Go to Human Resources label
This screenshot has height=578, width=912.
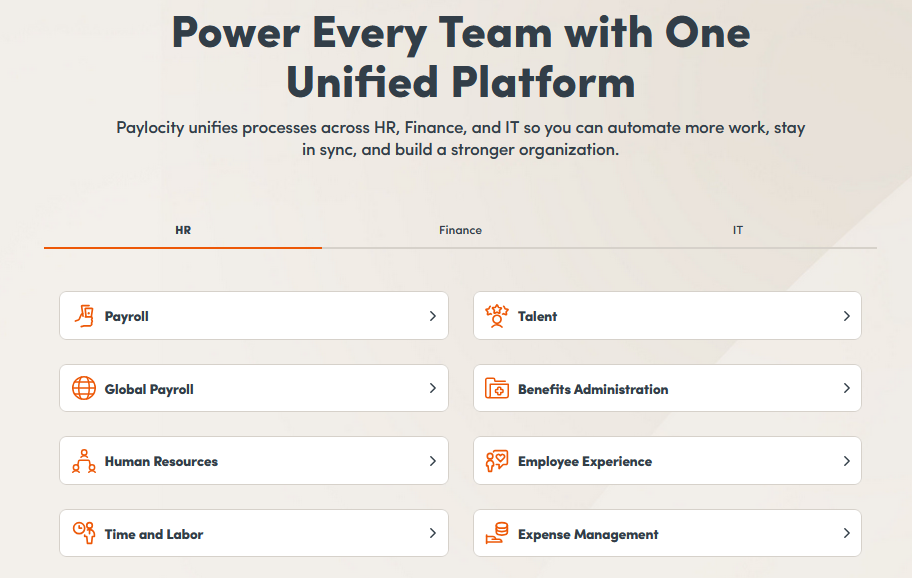pyautogui.click(x=161, y=461)
